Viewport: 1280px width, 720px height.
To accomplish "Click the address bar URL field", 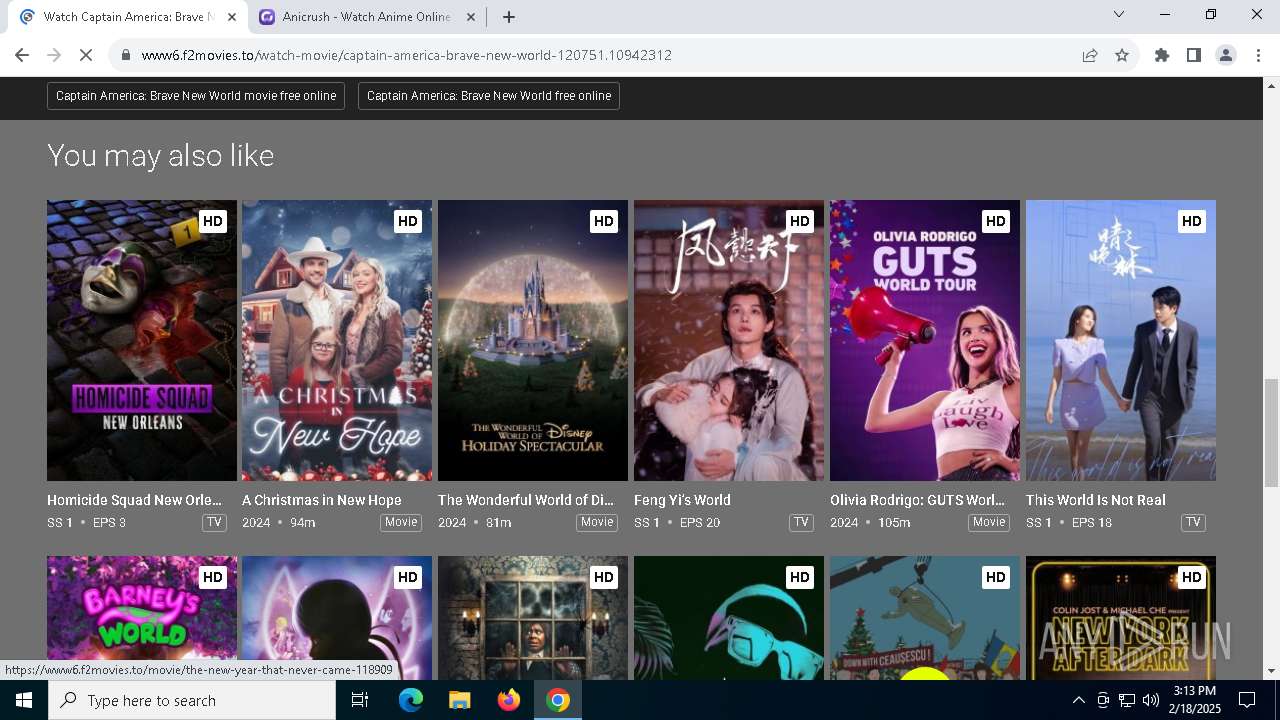I will 600,55.
